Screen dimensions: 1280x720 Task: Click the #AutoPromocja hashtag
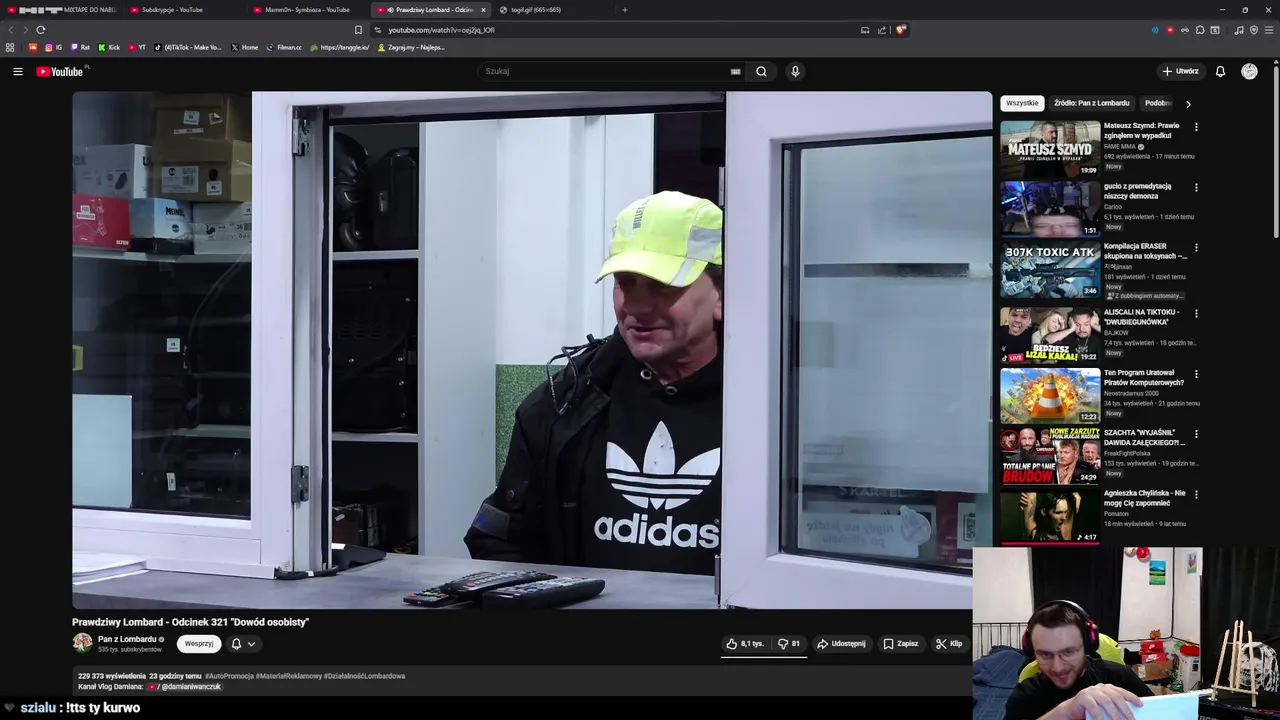tap(230, 676)
